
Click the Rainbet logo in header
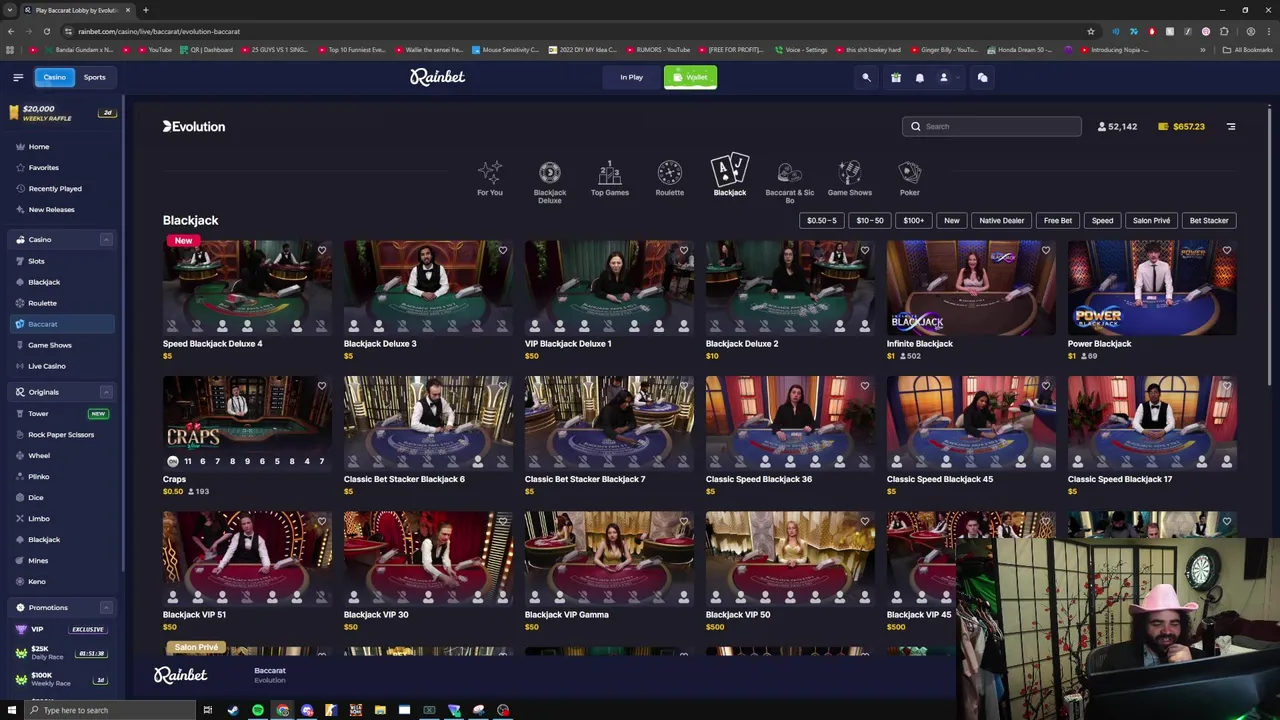pyautogui.click(x=437, y=77)
